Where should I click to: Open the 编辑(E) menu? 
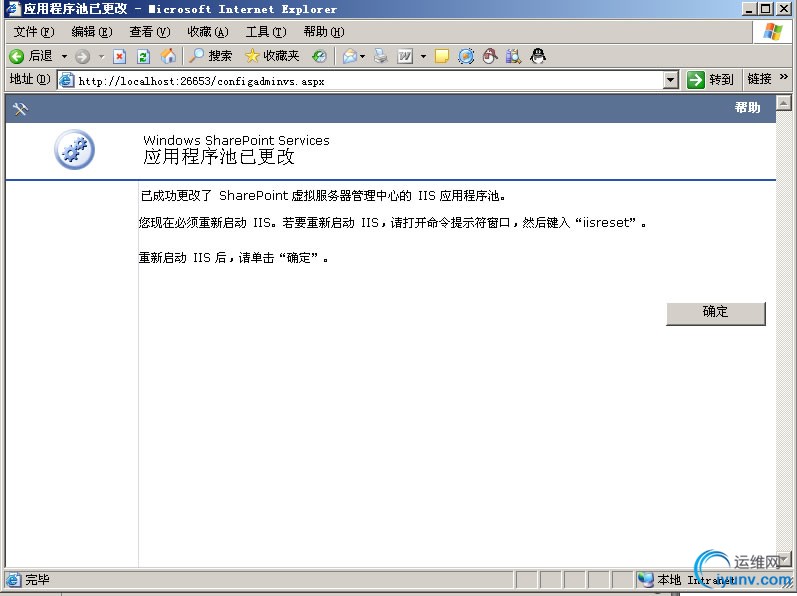[91, 32]
